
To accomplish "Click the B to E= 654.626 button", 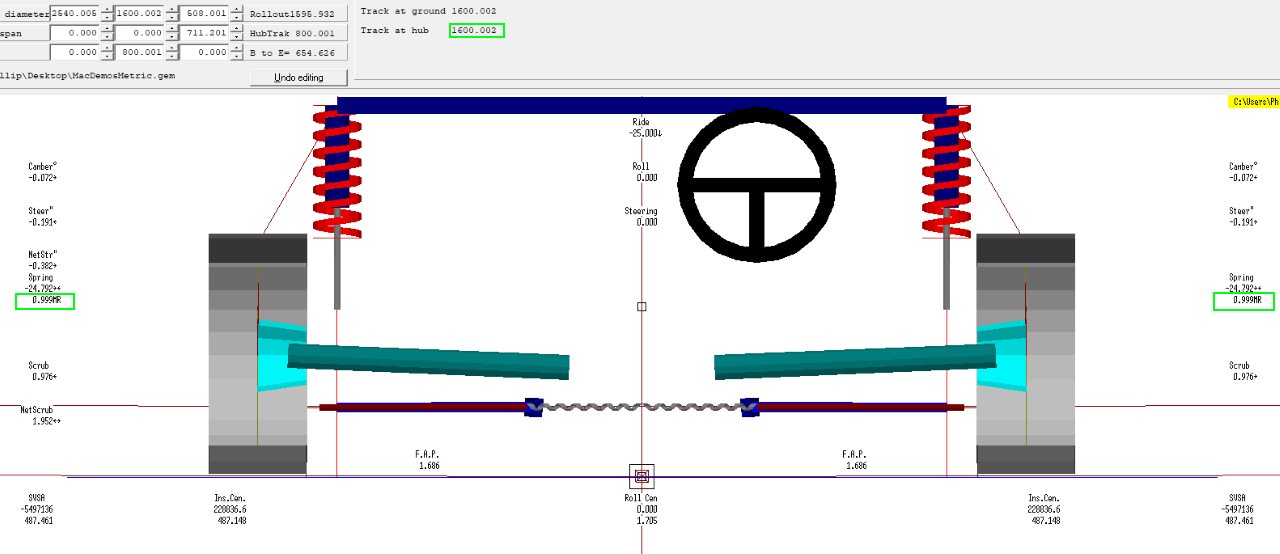I will 298,53.
